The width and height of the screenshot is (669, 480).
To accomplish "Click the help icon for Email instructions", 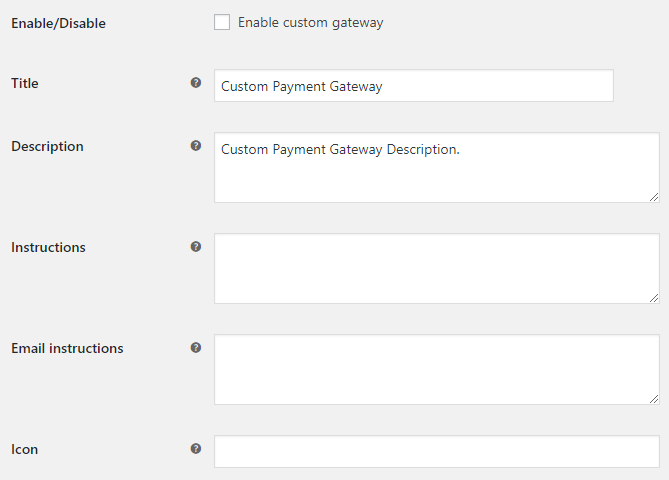I will (196, 348).
